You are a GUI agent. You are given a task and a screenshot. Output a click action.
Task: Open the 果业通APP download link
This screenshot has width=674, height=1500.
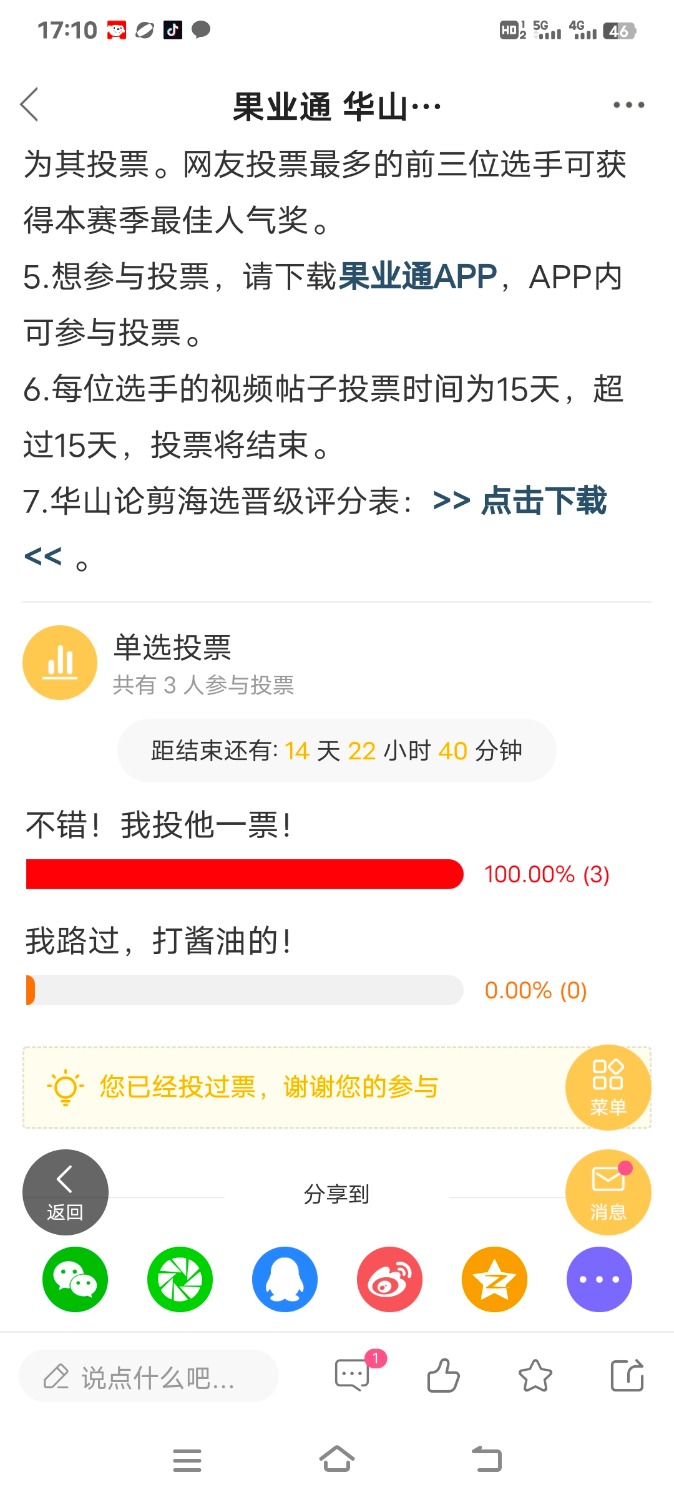[x=418, y=277]
